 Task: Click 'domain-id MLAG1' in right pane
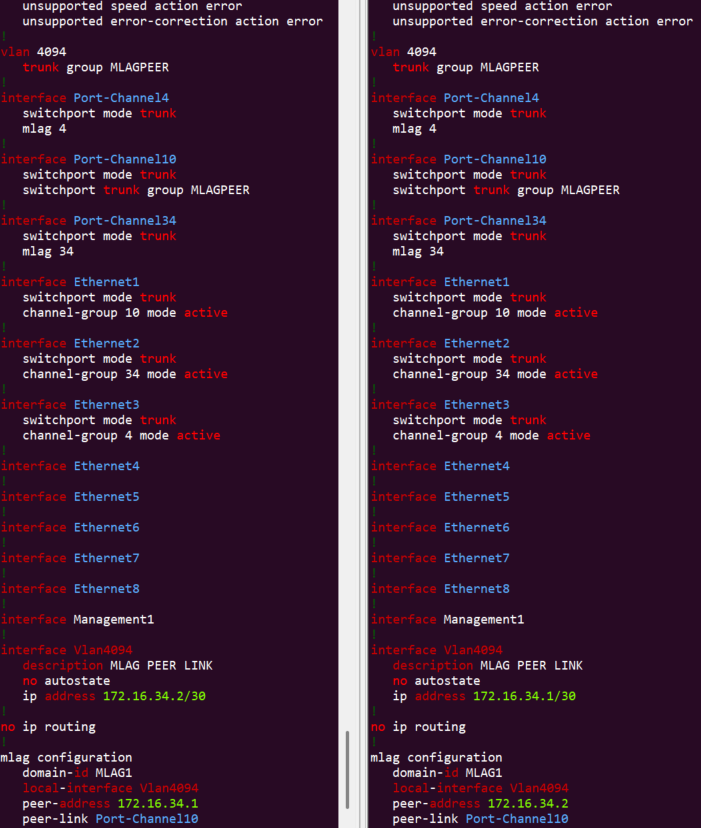[x=447, y=773]
